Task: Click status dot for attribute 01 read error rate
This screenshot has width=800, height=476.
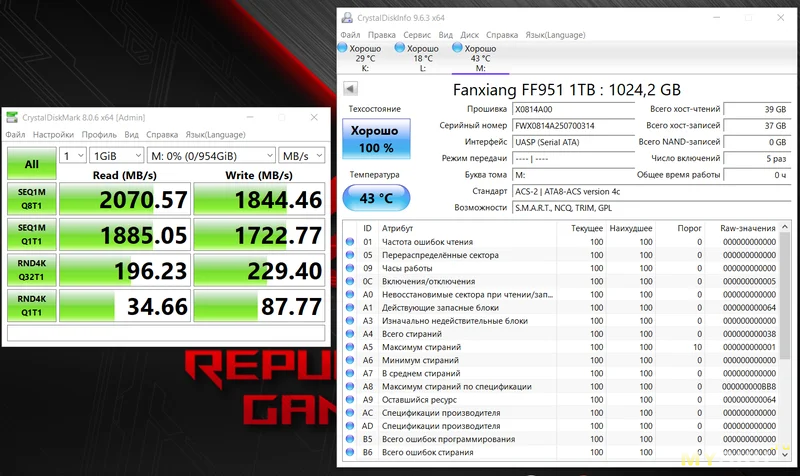Action: click(x=350, y=242)
